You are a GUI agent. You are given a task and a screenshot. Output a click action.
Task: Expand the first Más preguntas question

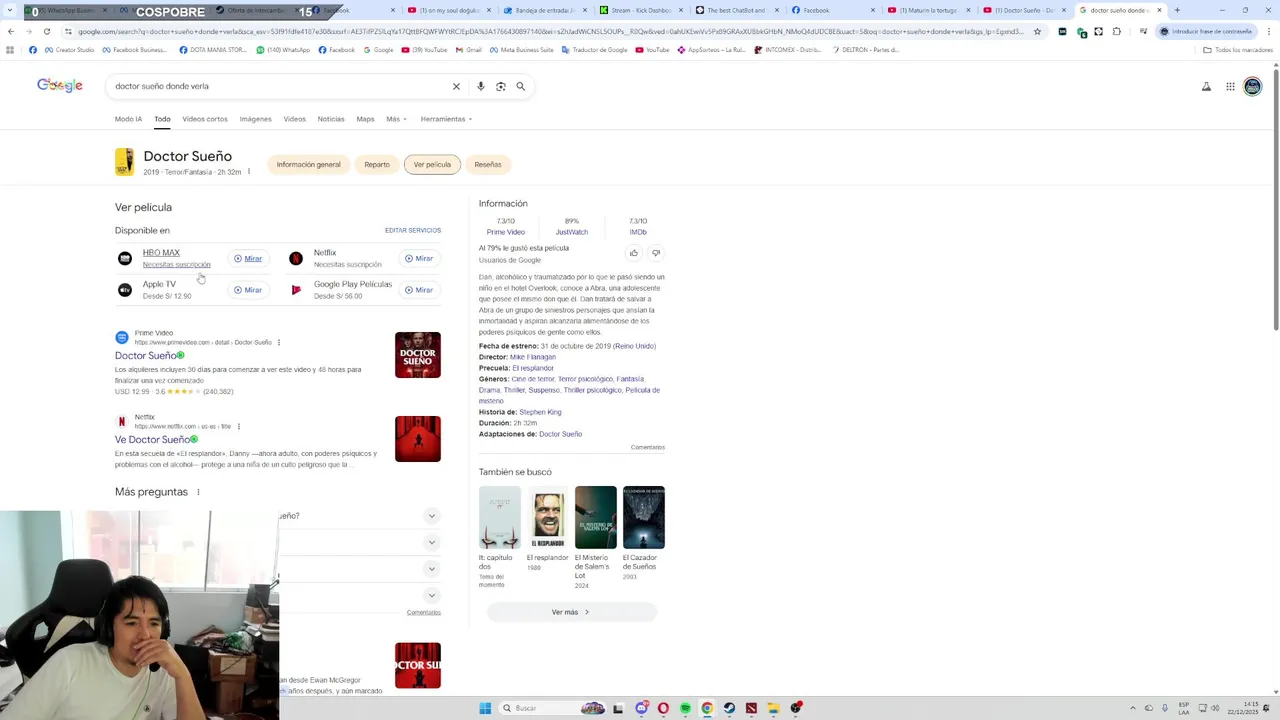point(432,516)
